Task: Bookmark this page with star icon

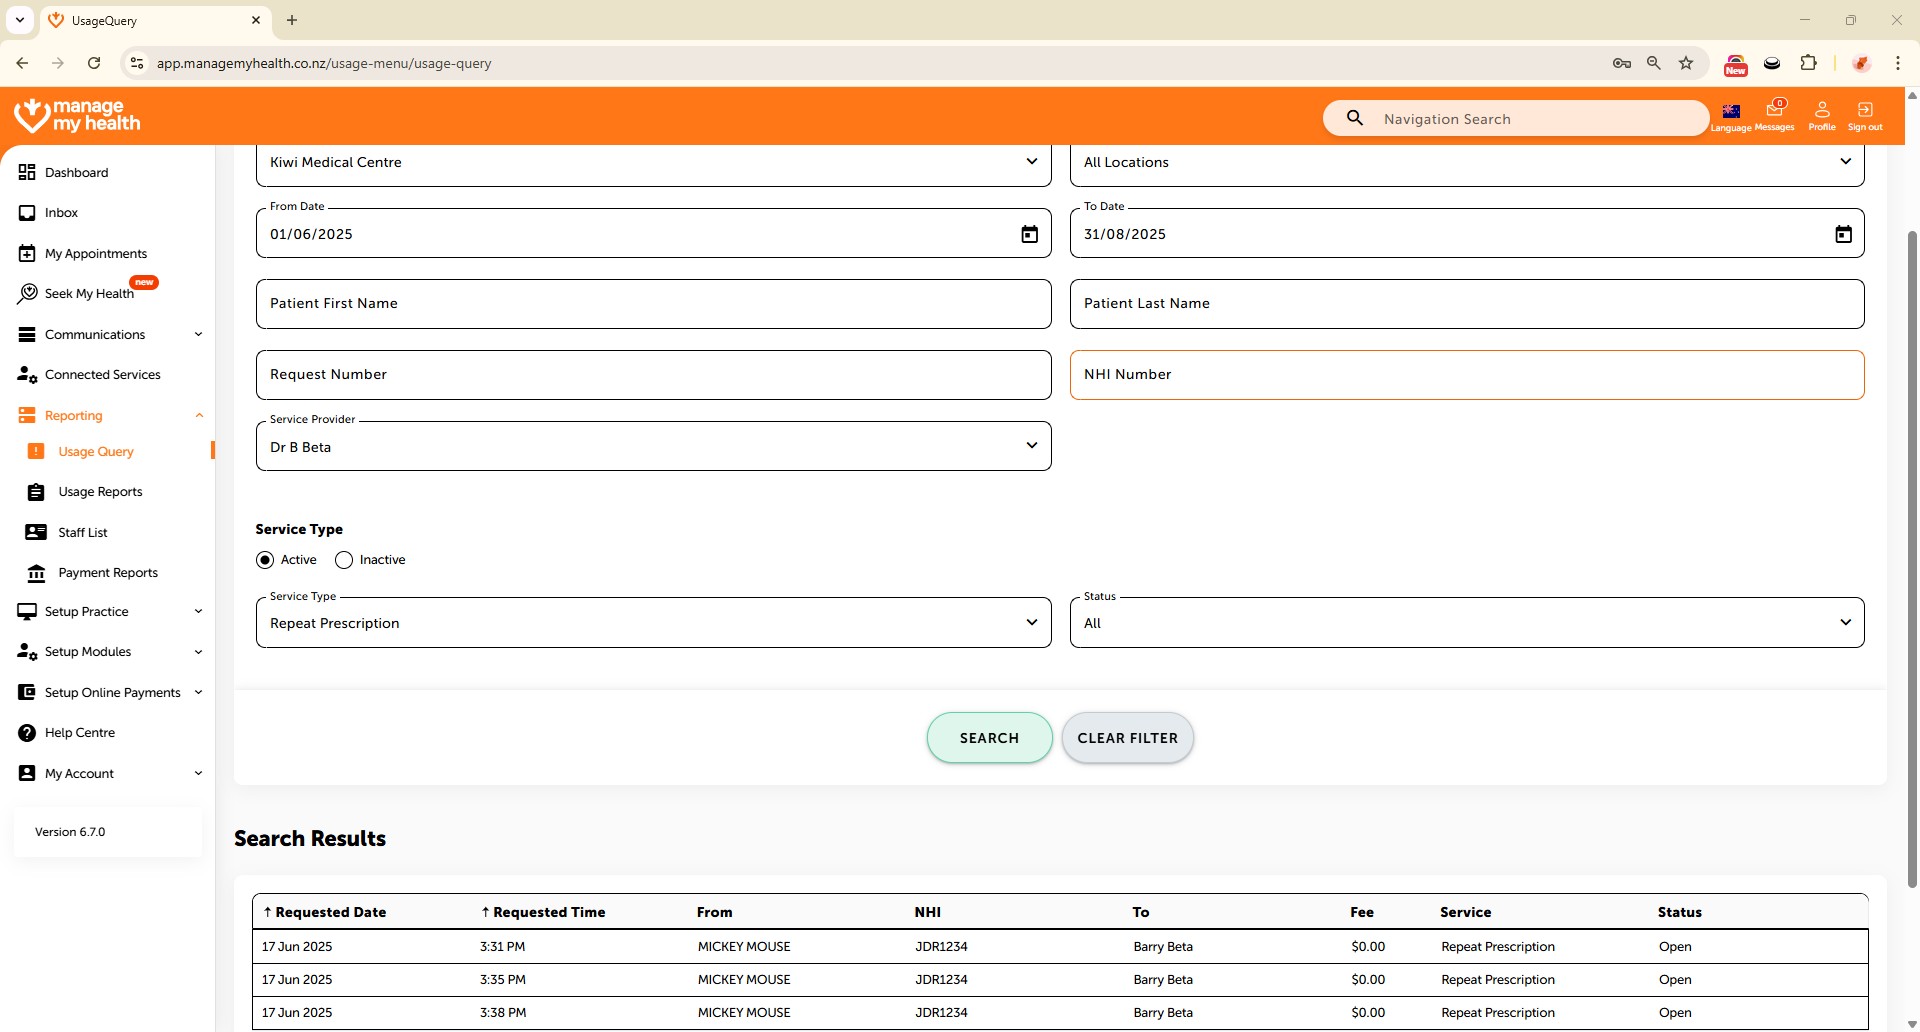Action: tap(1686, 63)
